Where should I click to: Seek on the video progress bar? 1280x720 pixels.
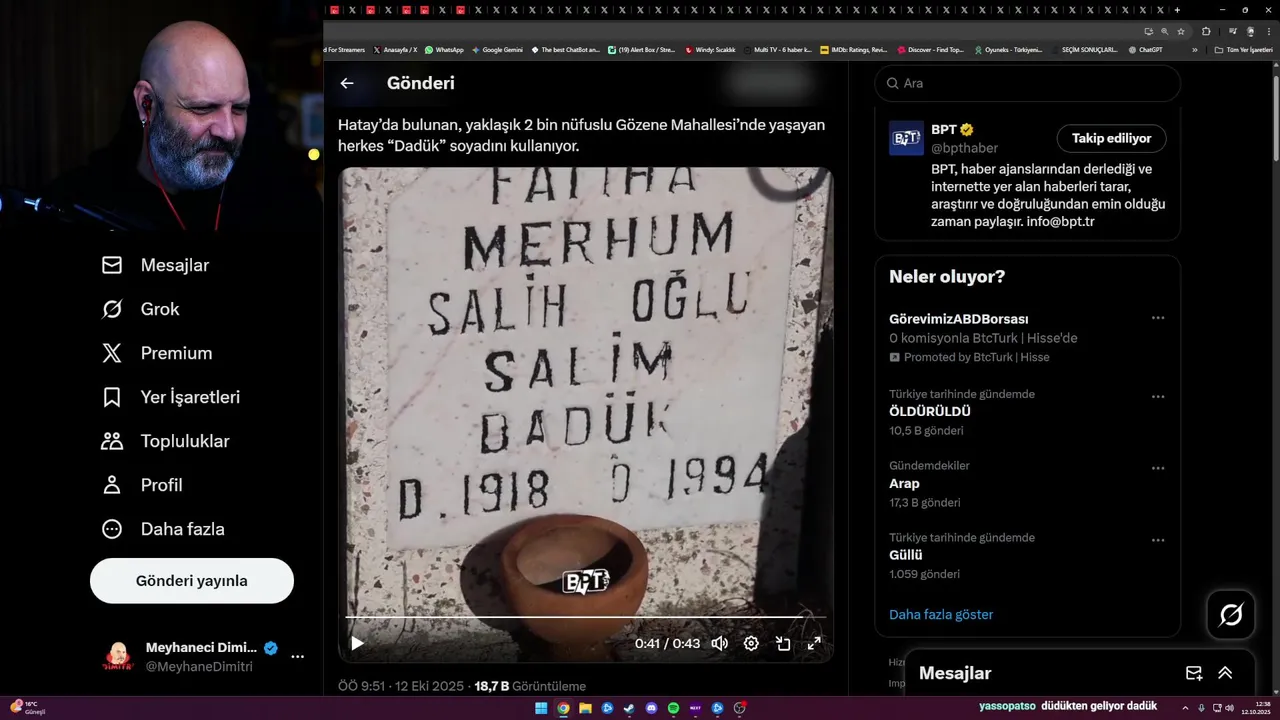coord(586,617)
